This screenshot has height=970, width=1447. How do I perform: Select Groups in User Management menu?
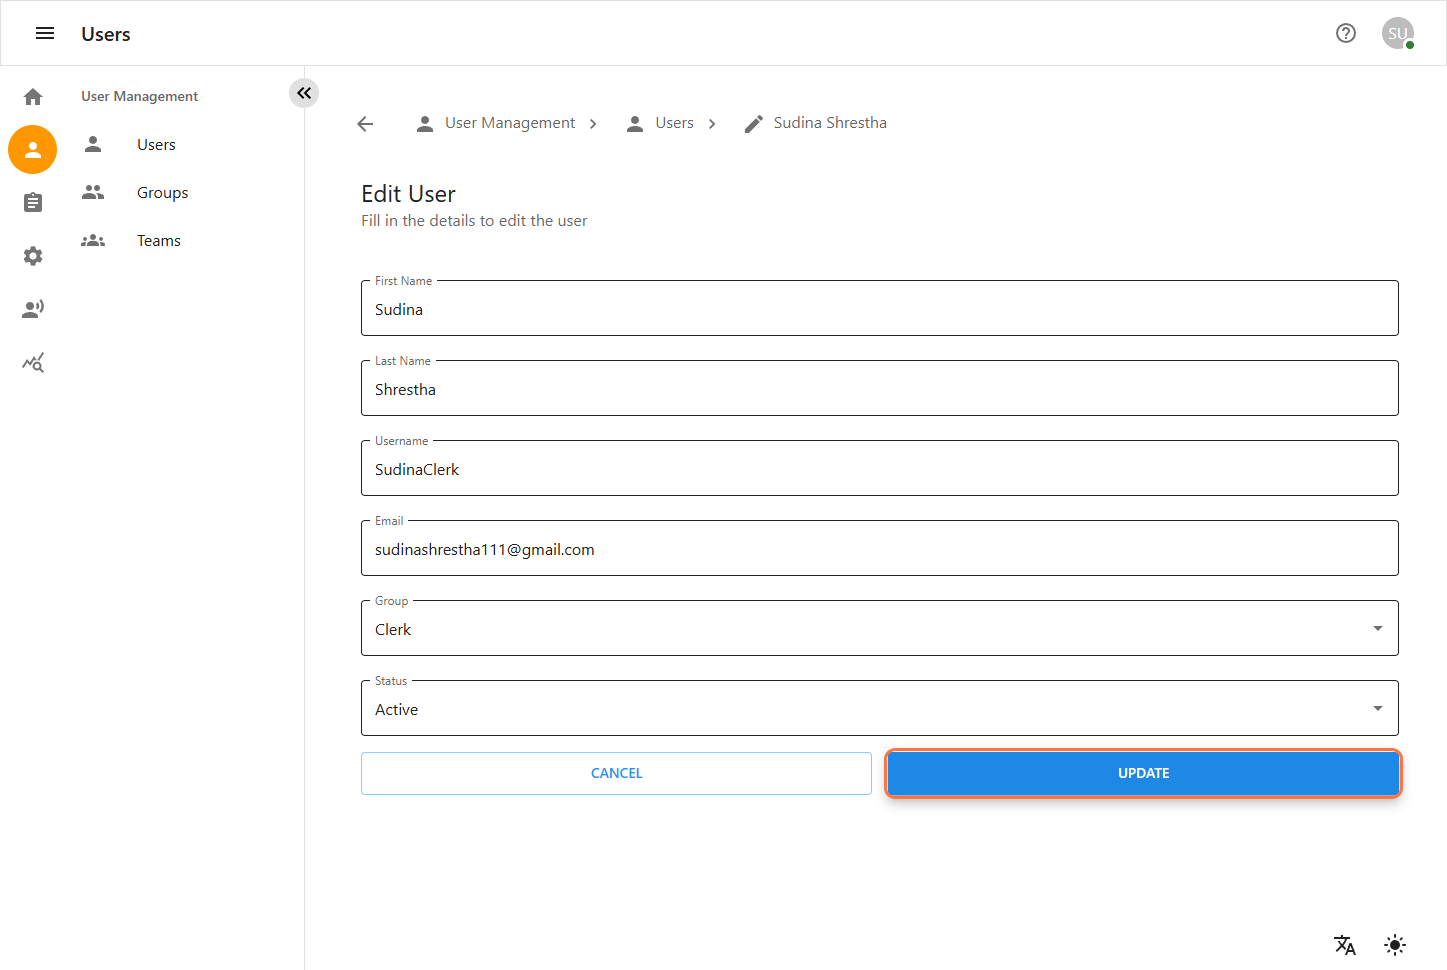click(162, 193)
